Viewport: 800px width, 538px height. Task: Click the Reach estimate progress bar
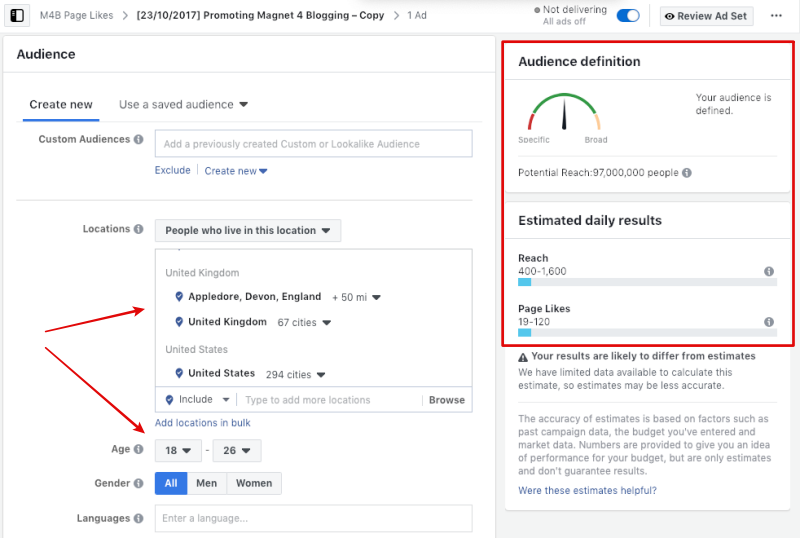[646, 283]
